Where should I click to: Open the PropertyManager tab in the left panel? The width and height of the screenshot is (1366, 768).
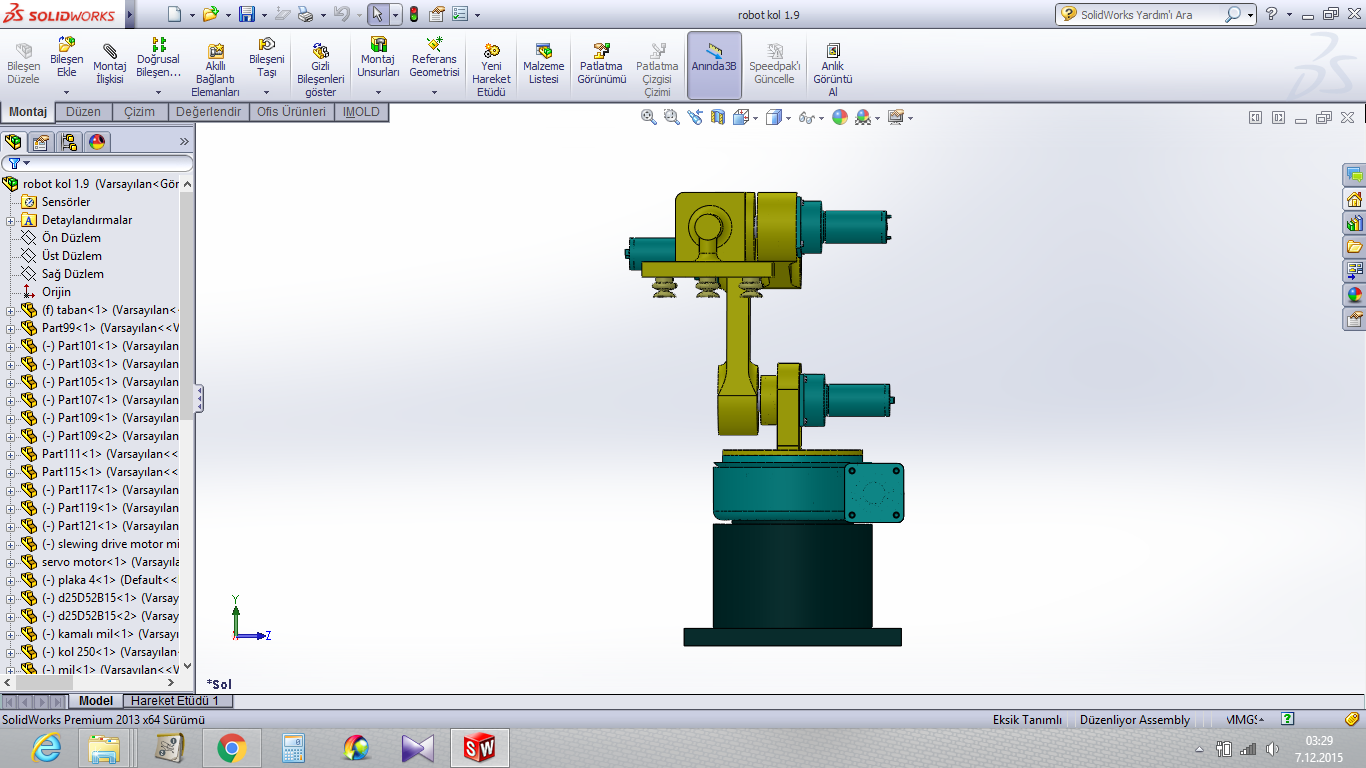(x=41, y=141)
